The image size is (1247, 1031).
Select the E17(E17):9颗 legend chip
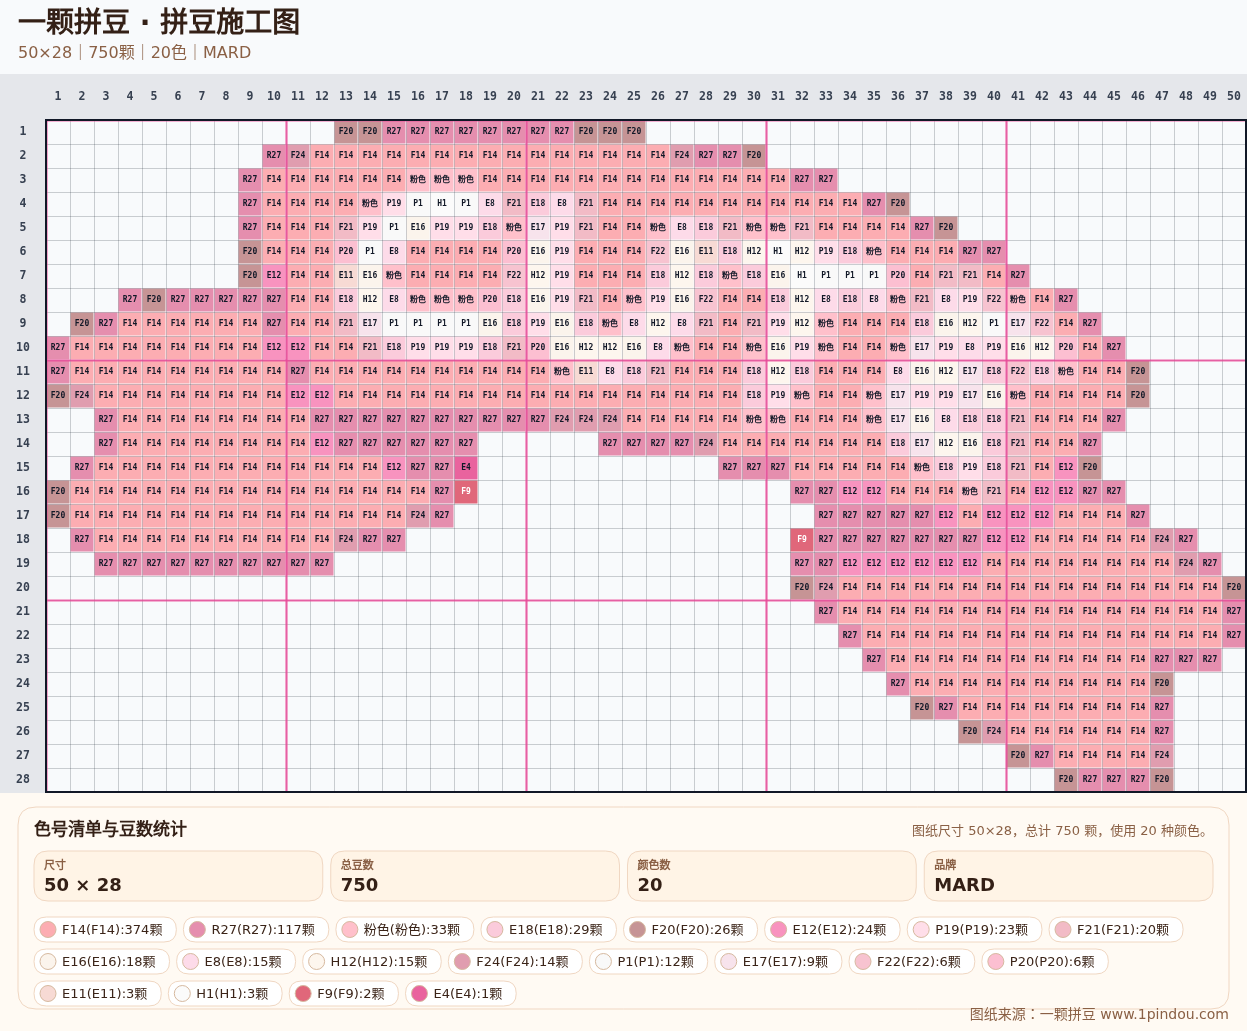pyautogui.click(x=778, y=962)
